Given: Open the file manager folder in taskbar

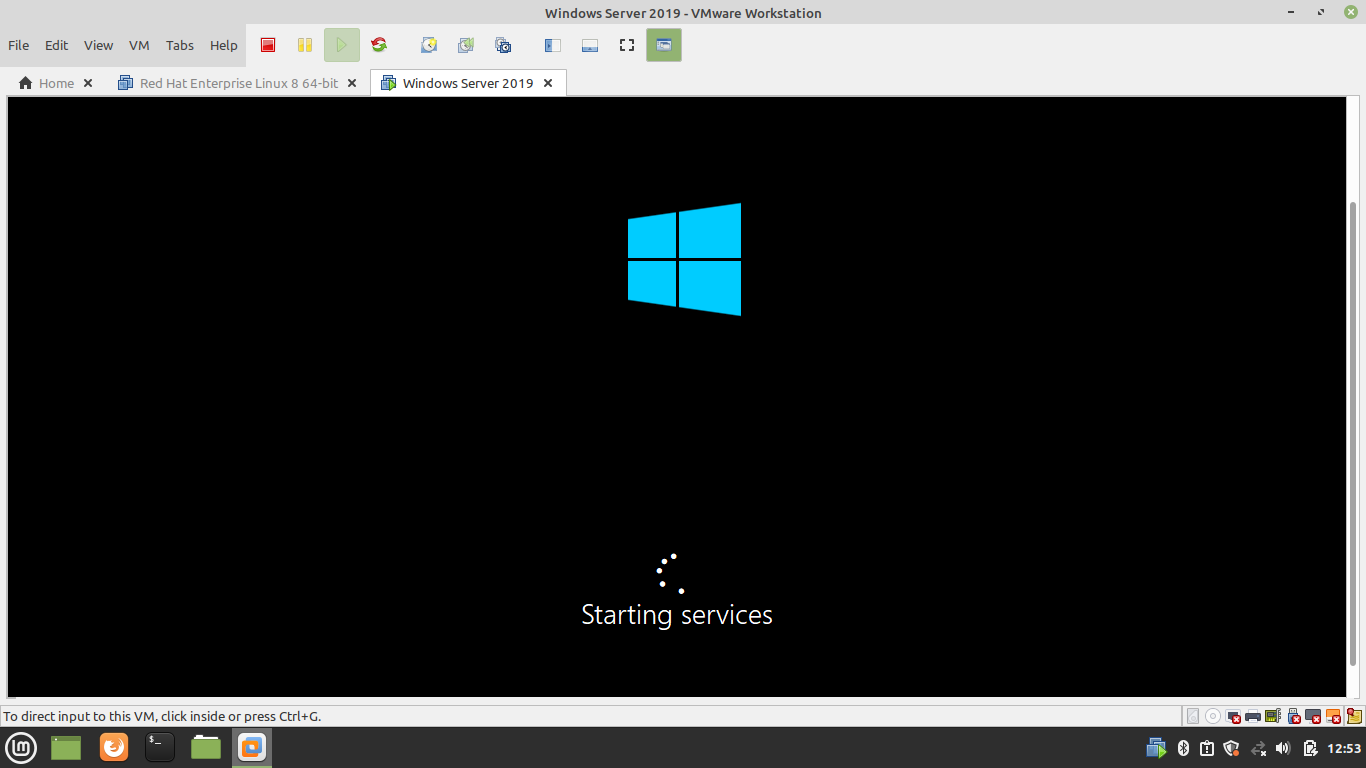Looking at the screenshot, I should coord(206,747).
